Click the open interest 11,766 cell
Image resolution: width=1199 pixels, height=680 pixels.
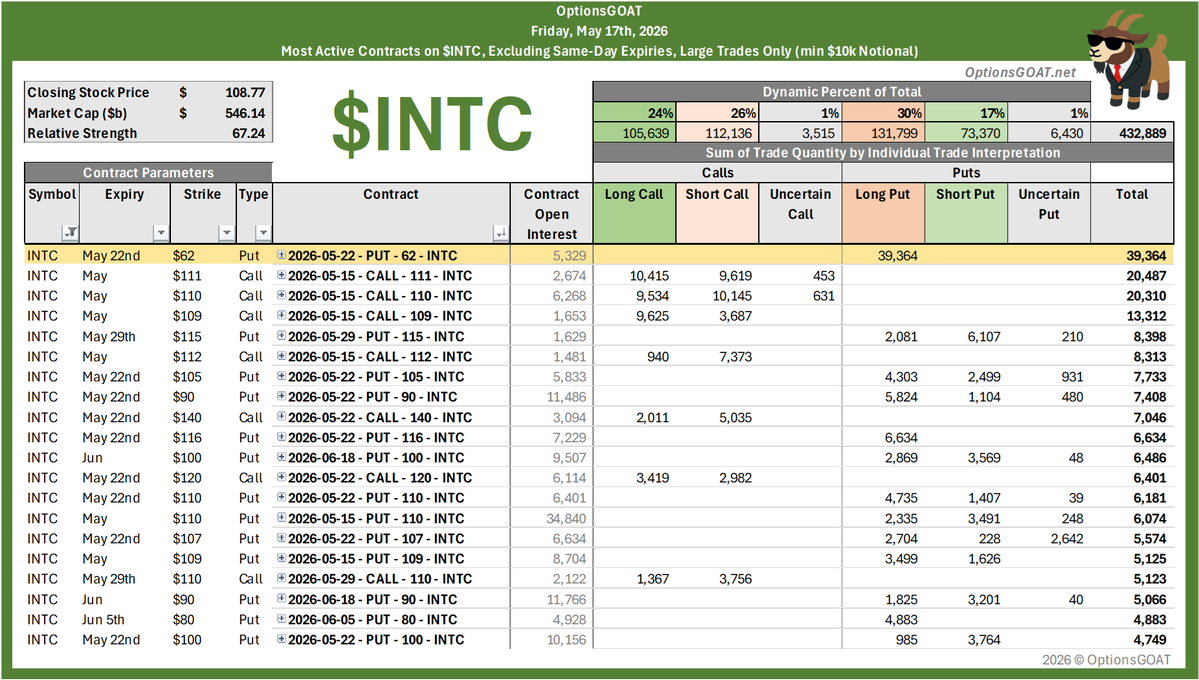566,599
